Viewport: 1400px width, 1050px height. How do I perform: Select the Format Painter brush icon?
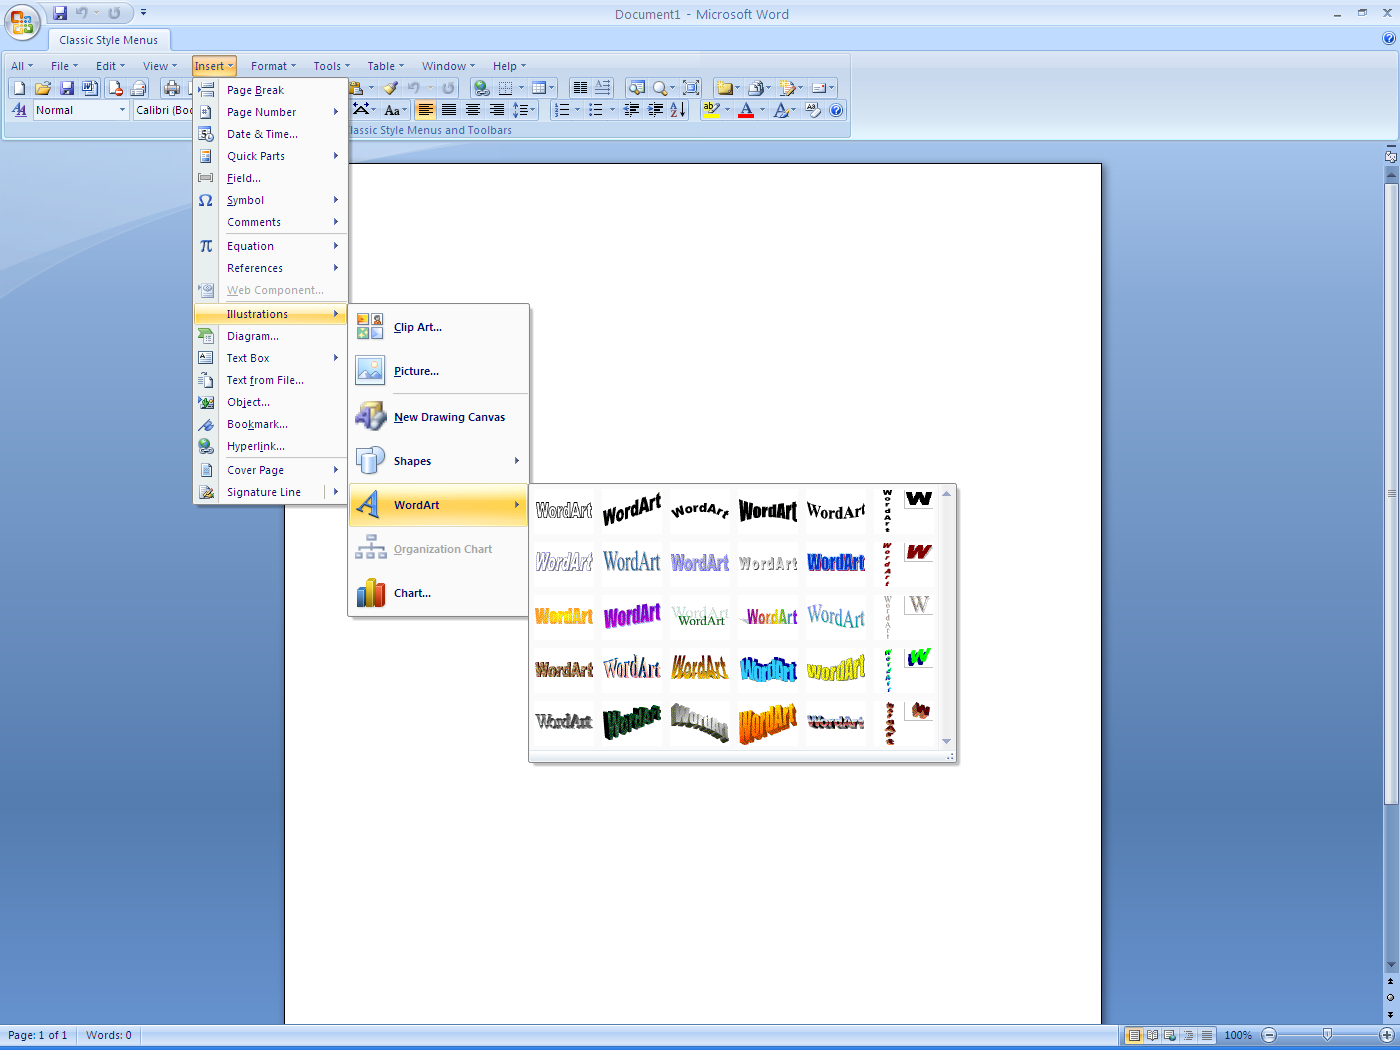pos(391,88)
